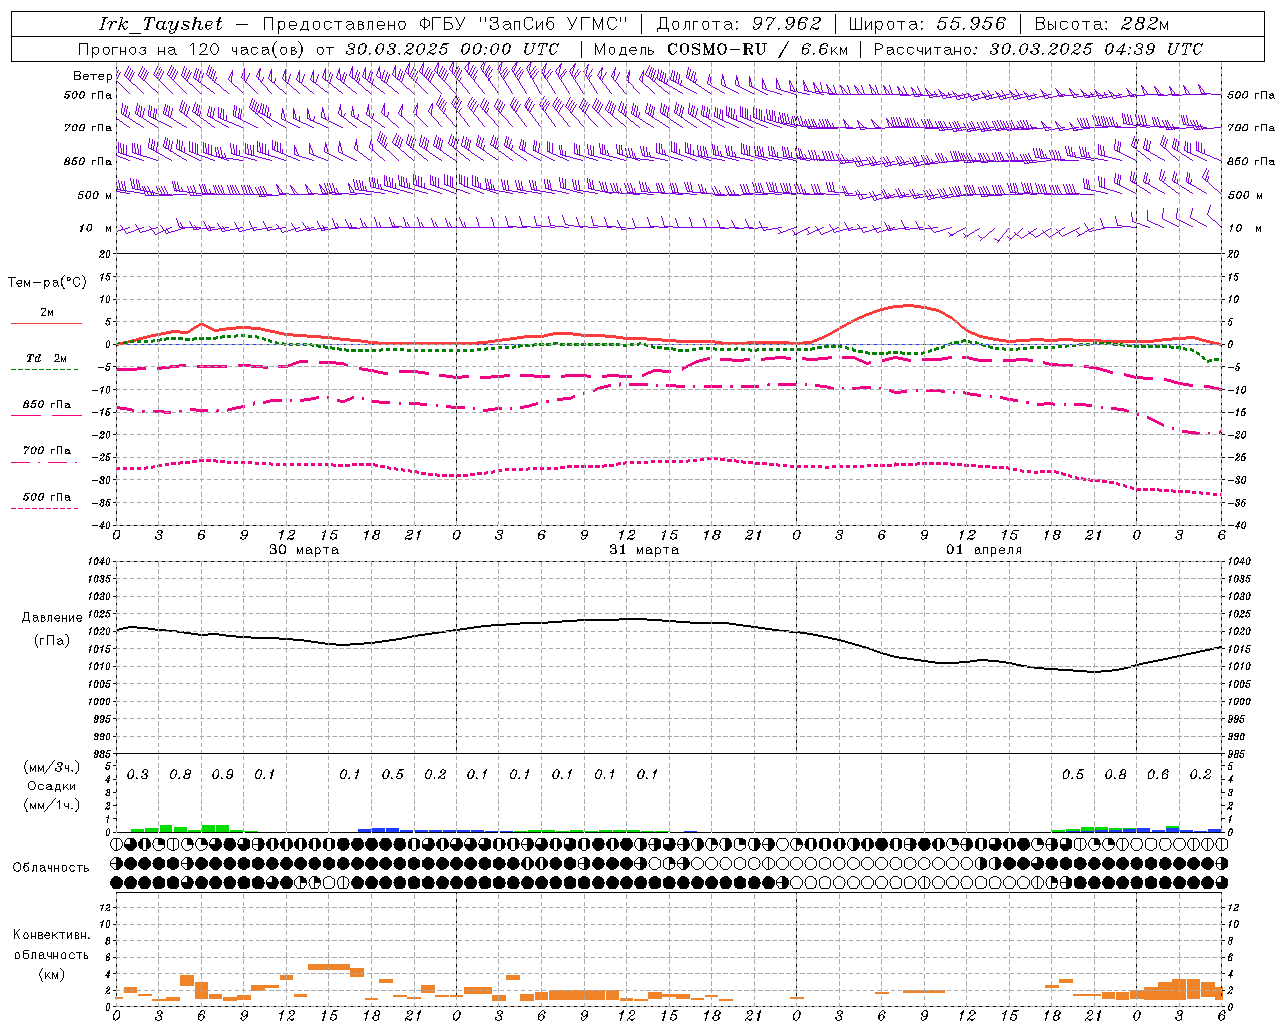
Task: Click the Широта: 55.956 value
Action: coord(927,24)
